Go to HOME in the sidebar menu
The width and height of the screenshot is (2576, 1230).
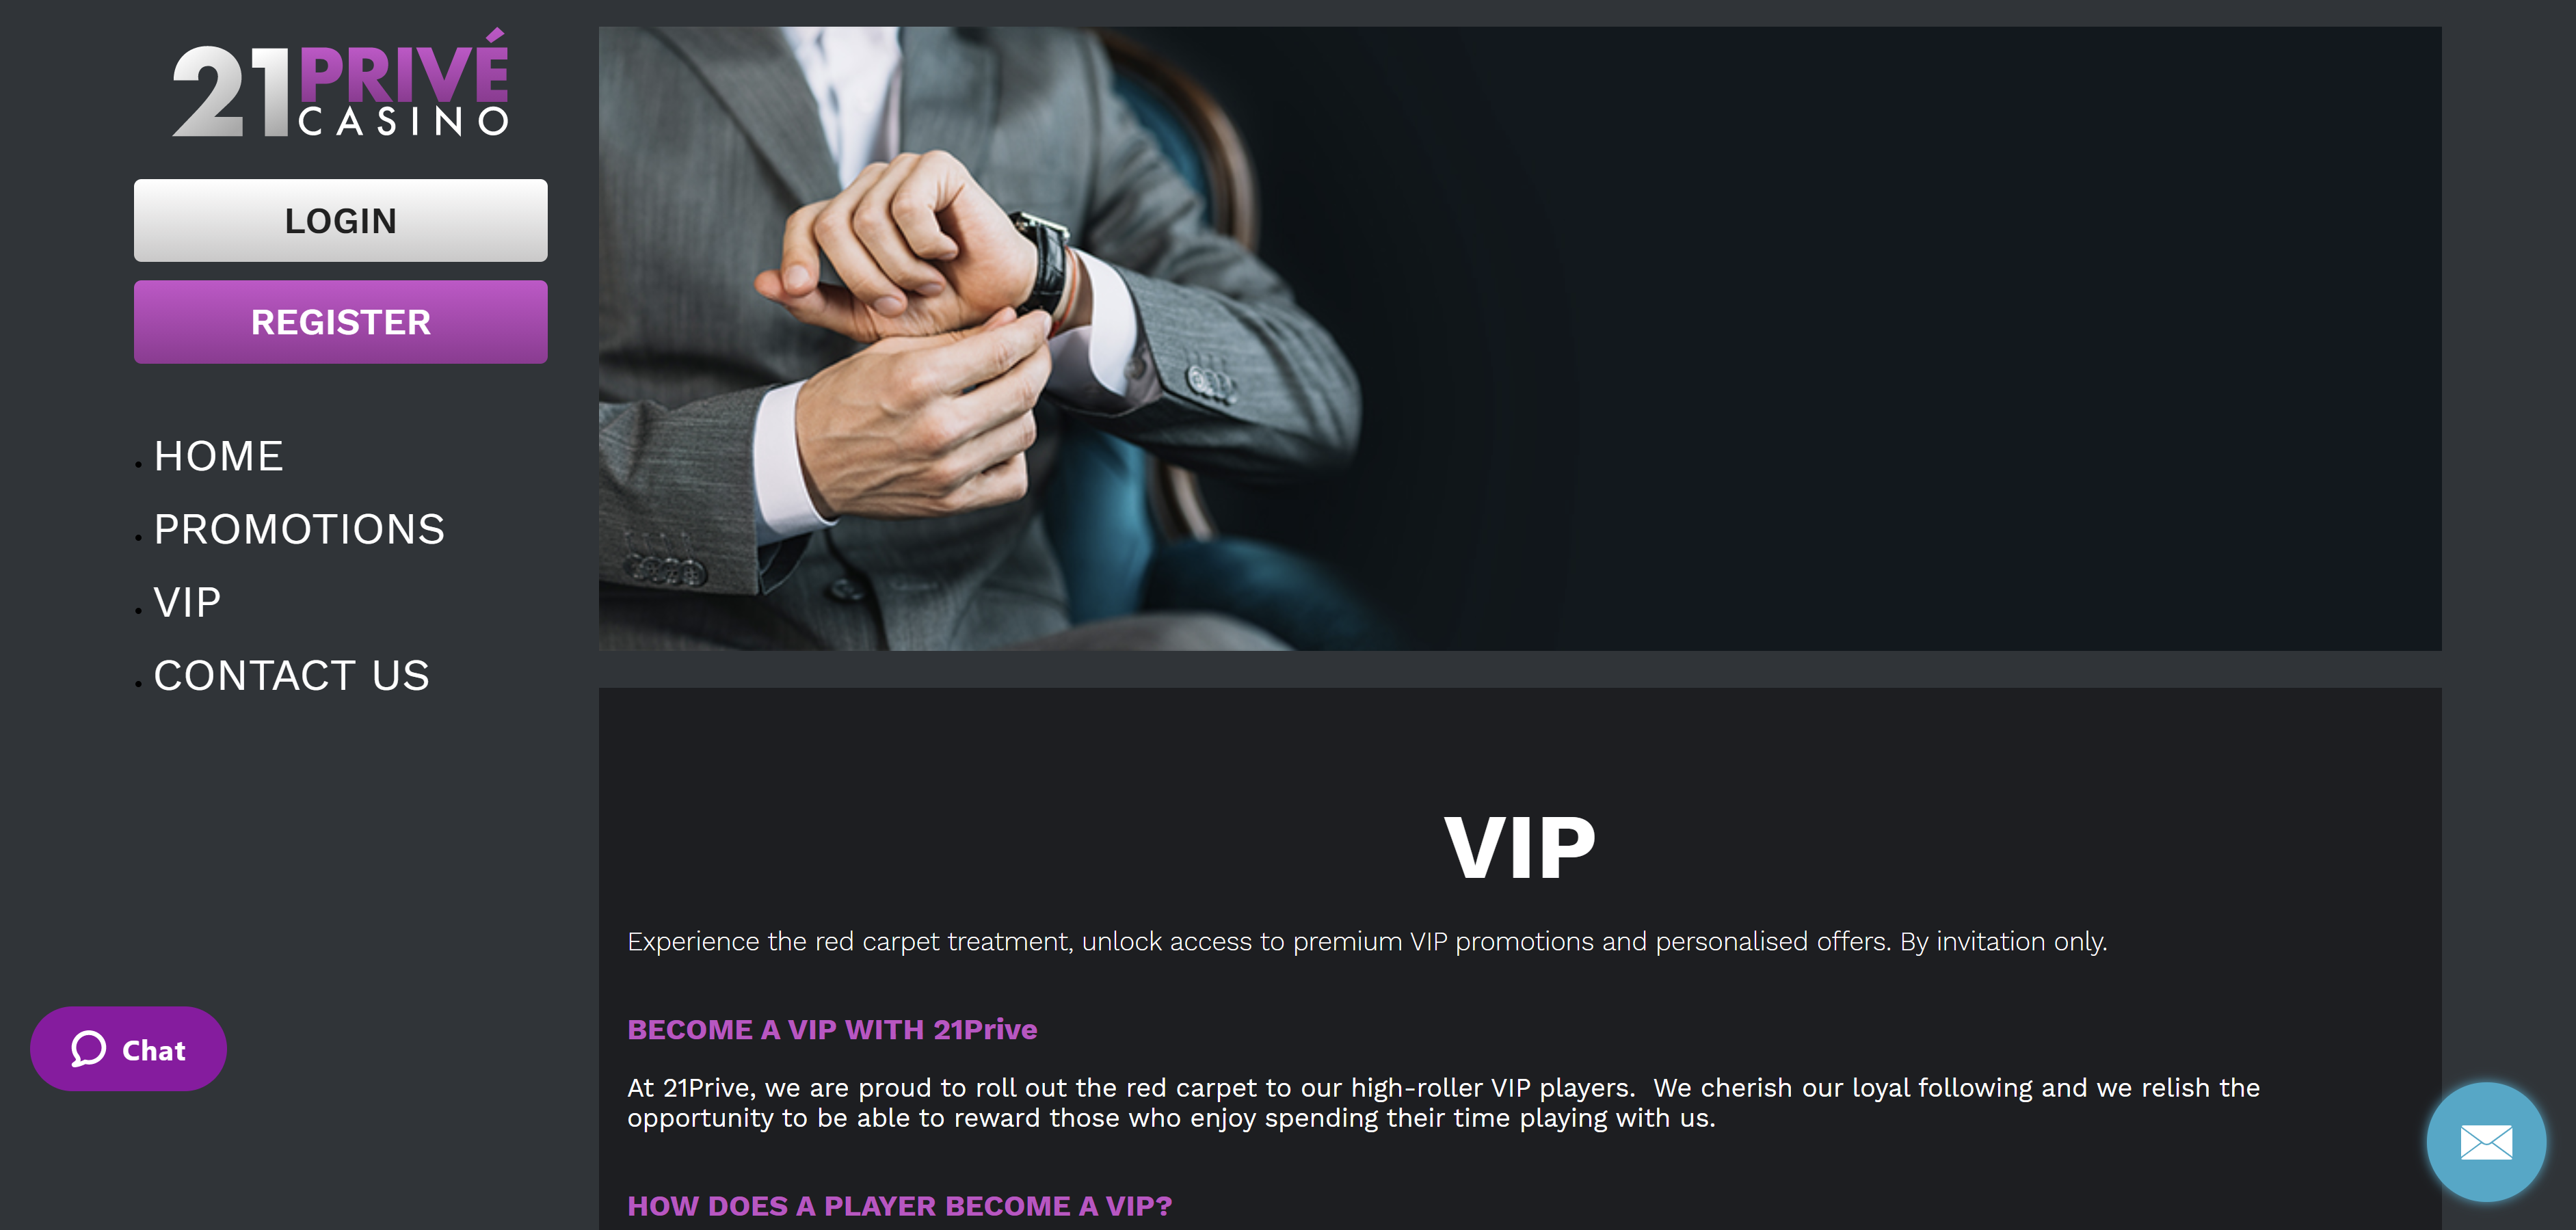pyautogui.click(x=219, y=456)
